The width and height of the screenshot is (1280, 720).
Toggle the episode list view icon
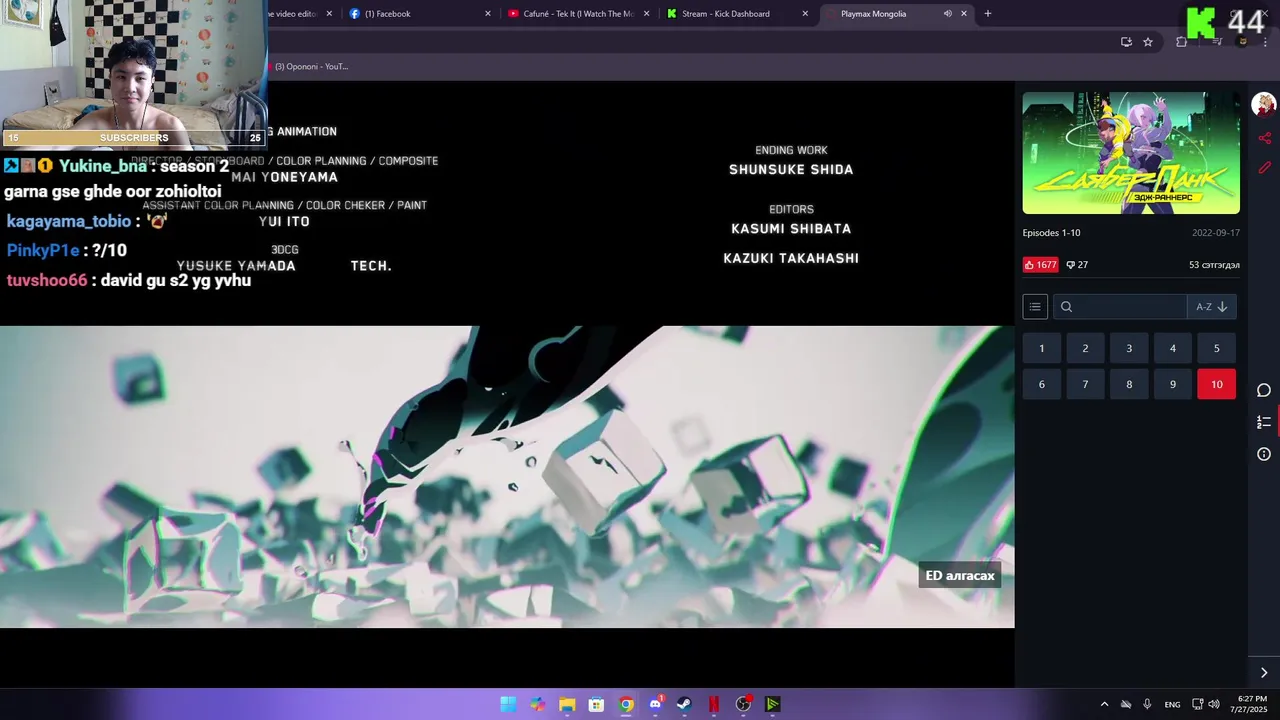pos(1035,307)
